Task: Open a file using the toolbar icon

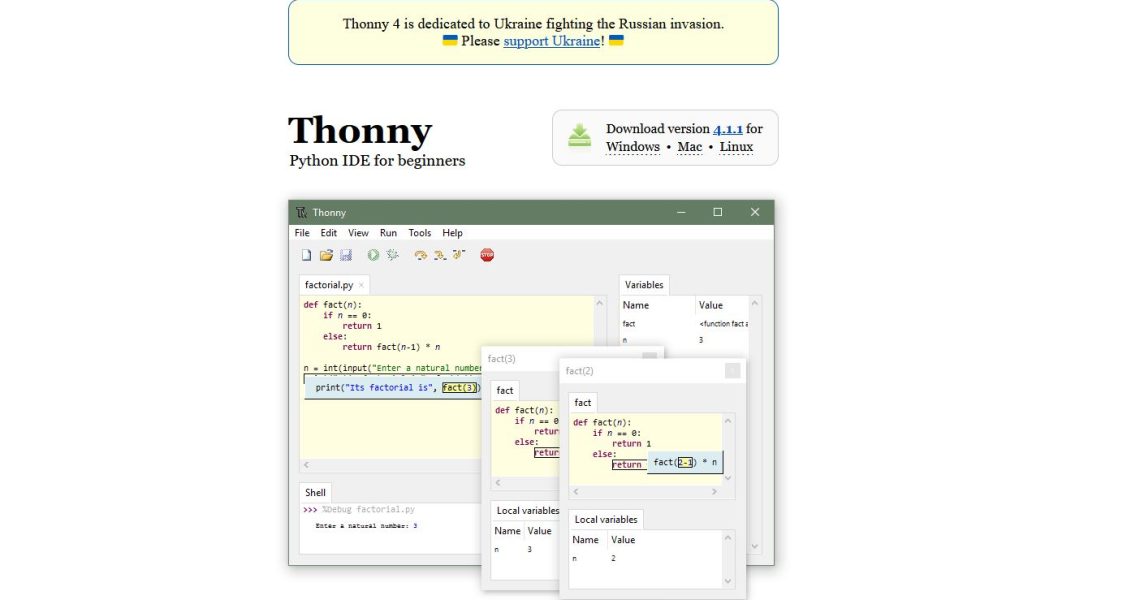Action: coord(326,255)
